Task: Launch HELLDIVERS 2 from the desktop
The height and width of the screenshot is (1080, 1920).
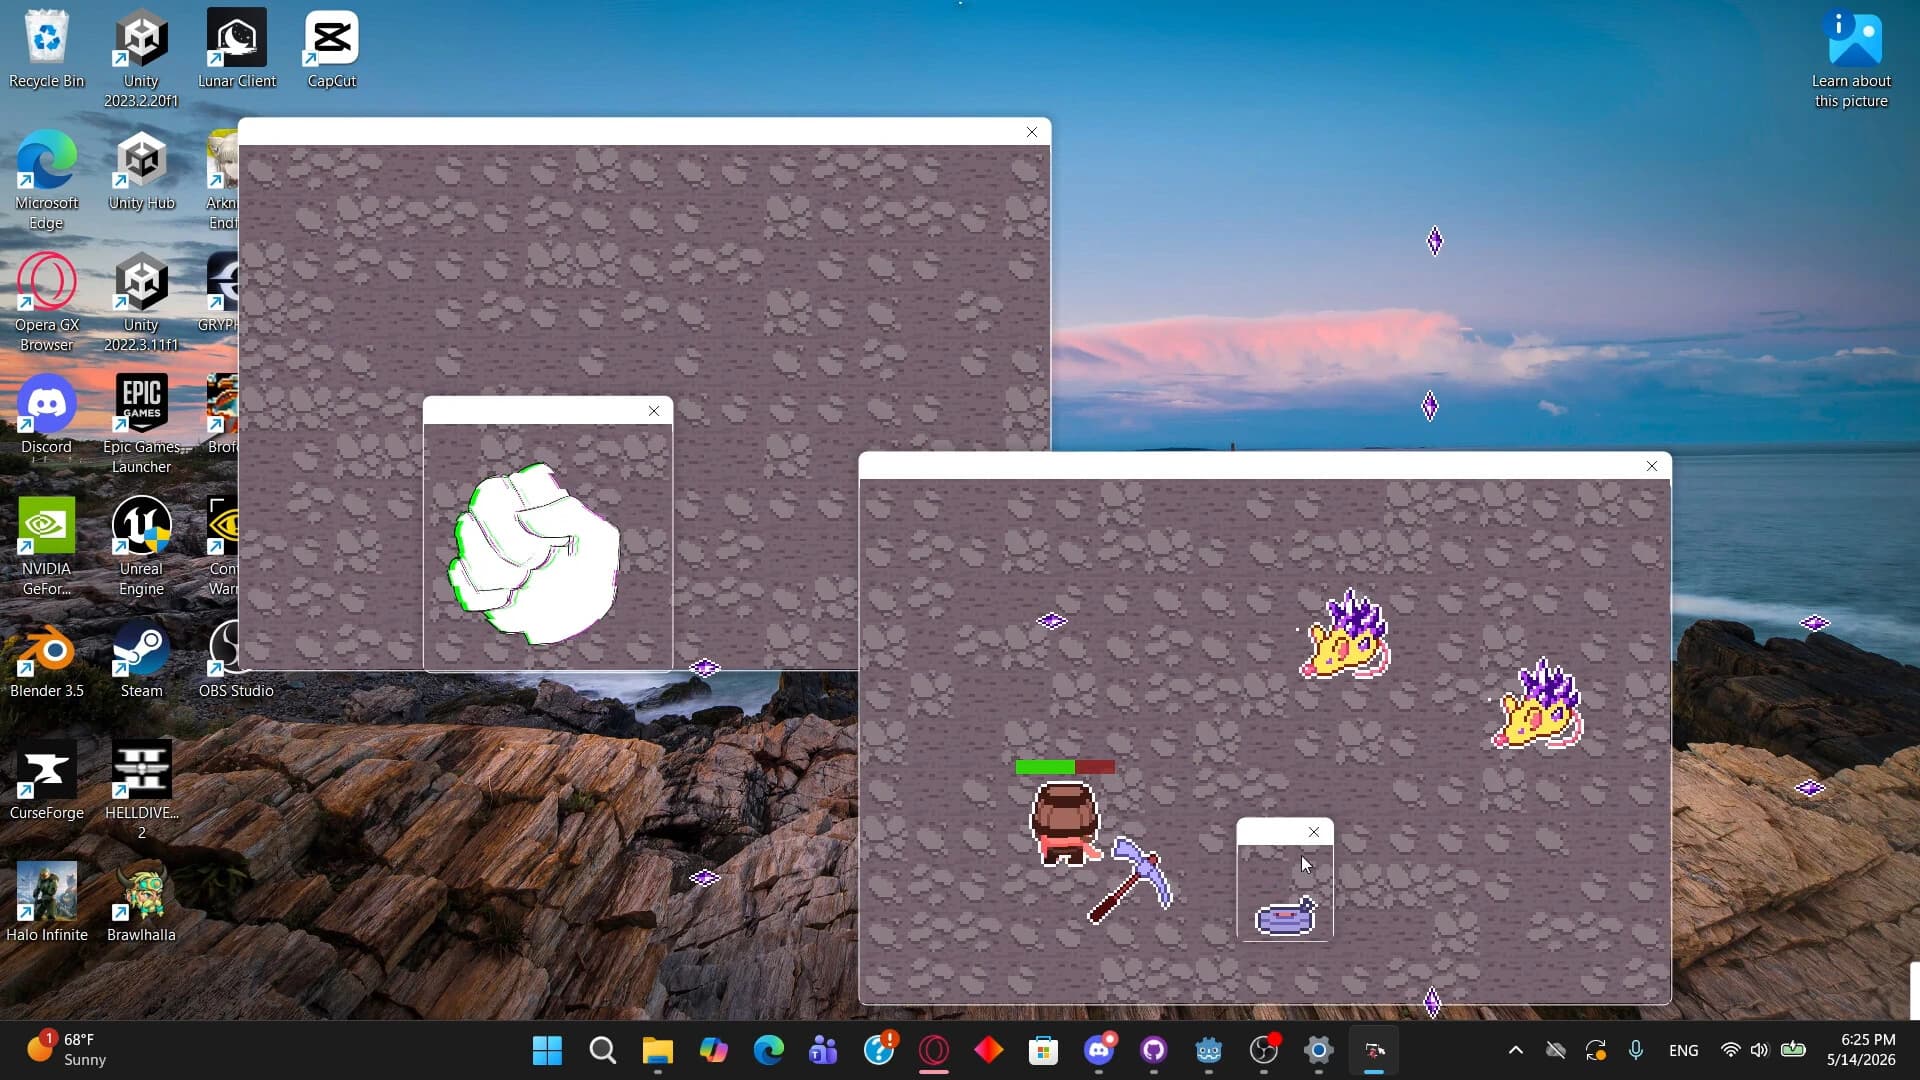Action: pyautogui.click(x=141, y=790)
